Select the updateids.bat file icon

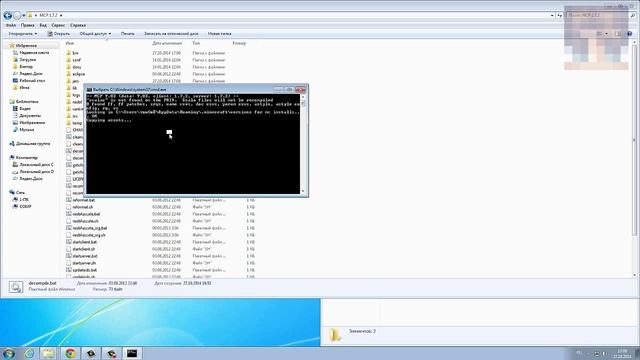(x=69, y=270)
